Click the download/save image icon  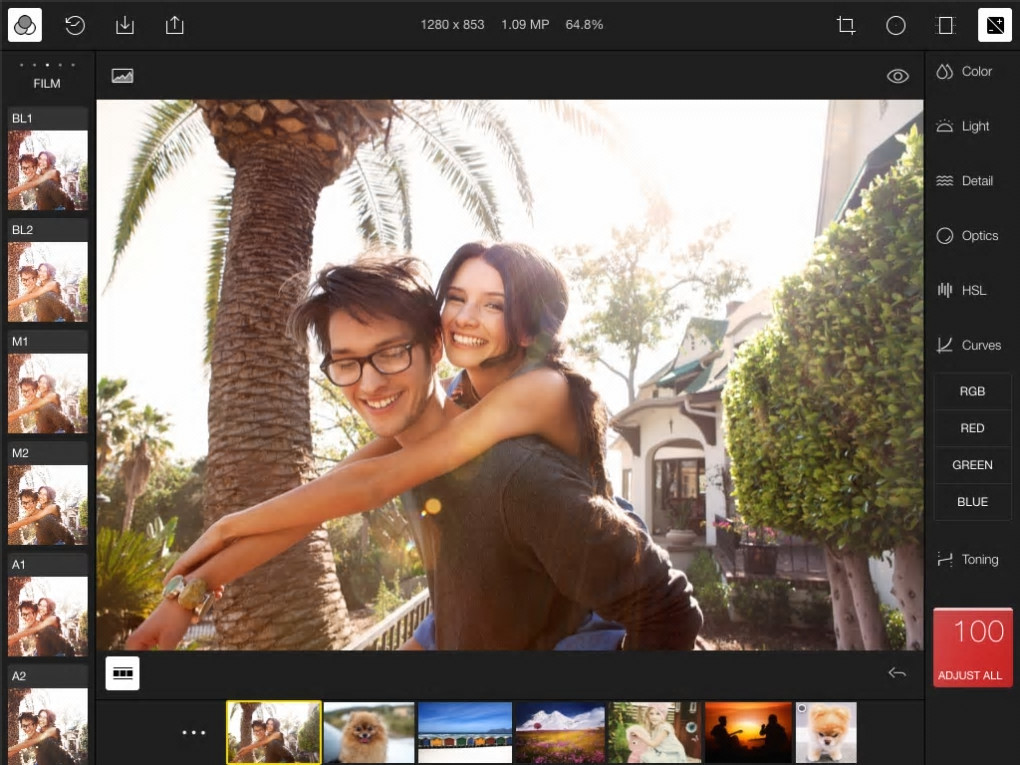(x=125, y=25)
